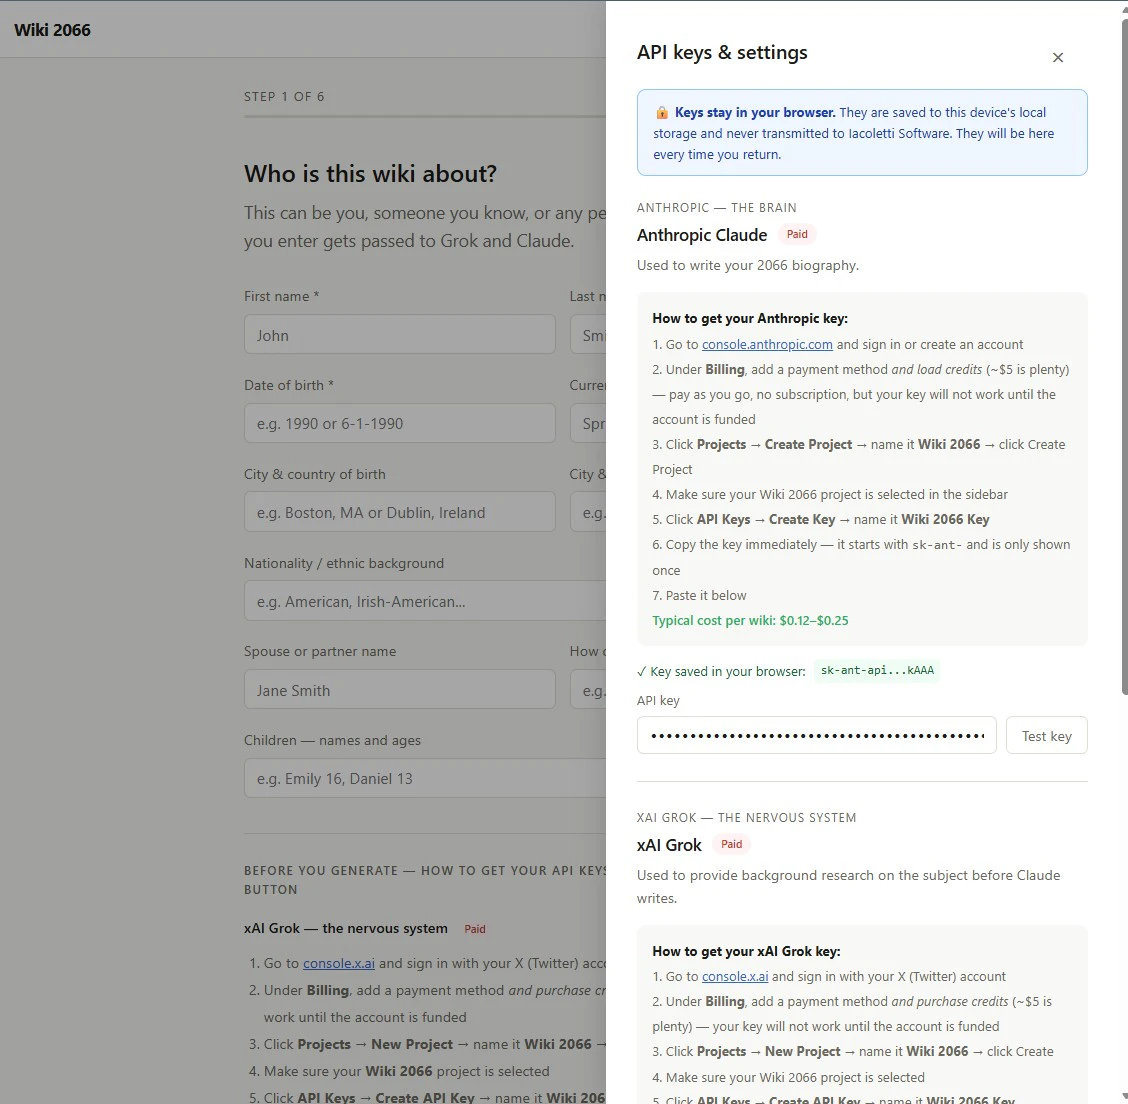Click the Paid badge next to Anthropic Claude

pyautogui.click(x=797, y=234)
